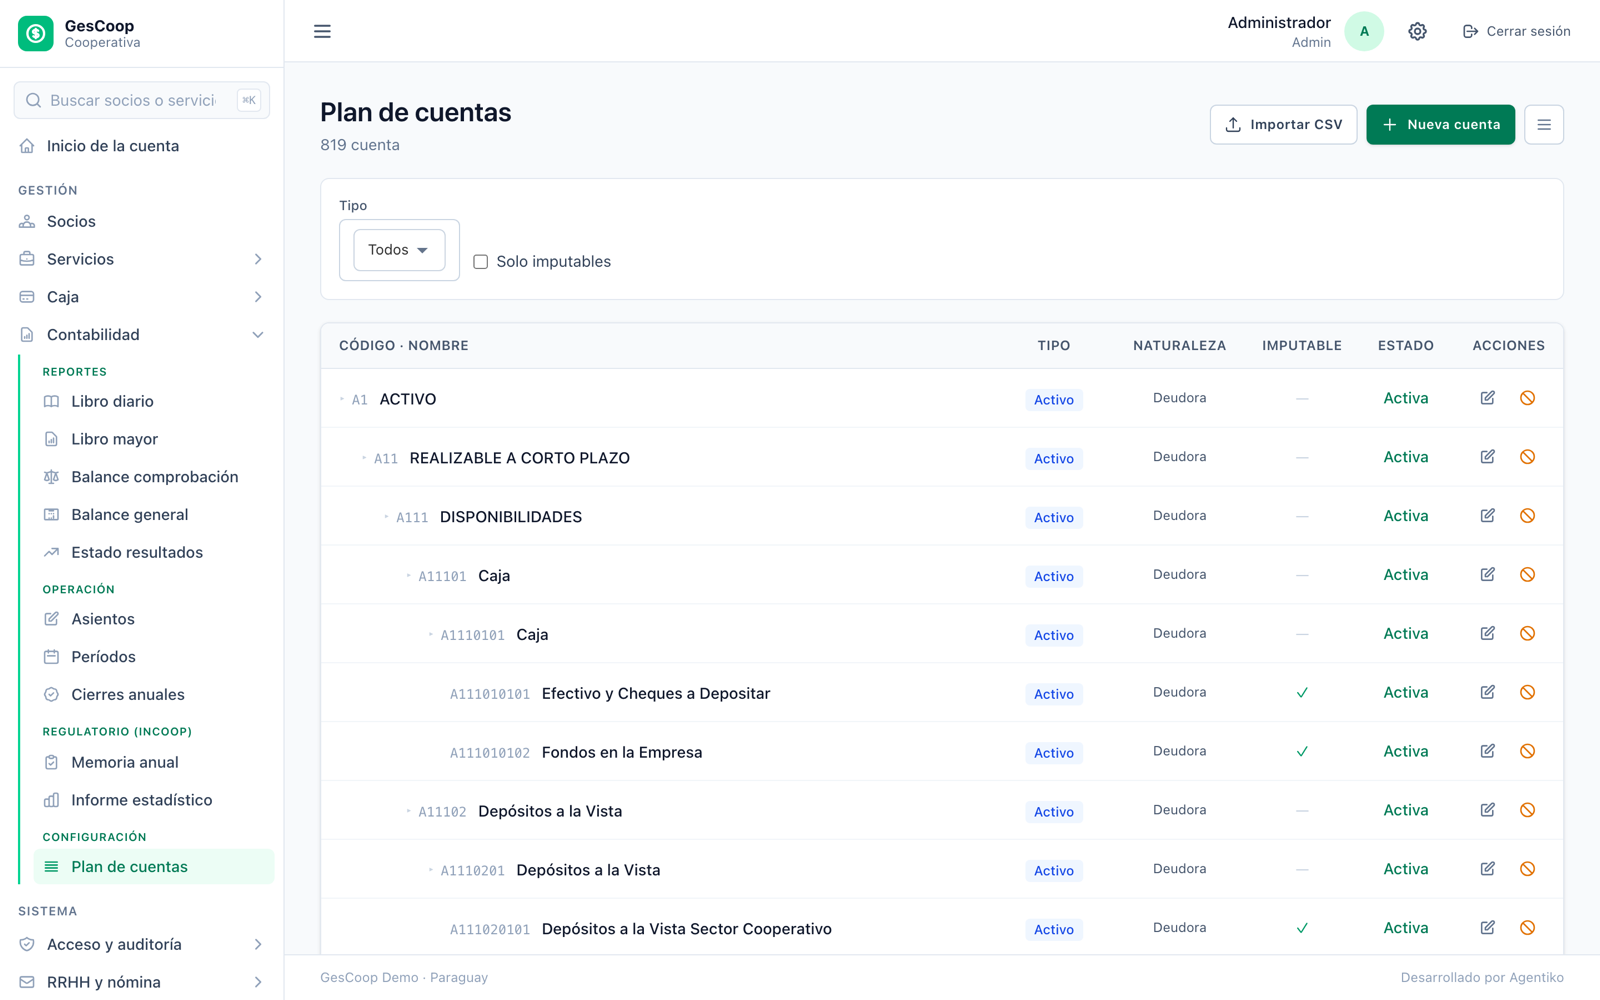
Task: Toggle the sidebar hamburger menu
Action: coord(322,31)
